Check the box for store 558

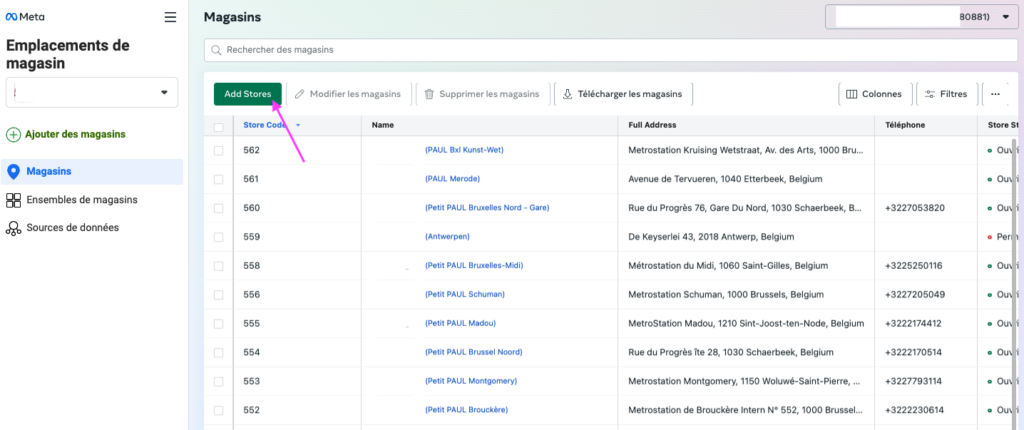(x=219, y=266)
